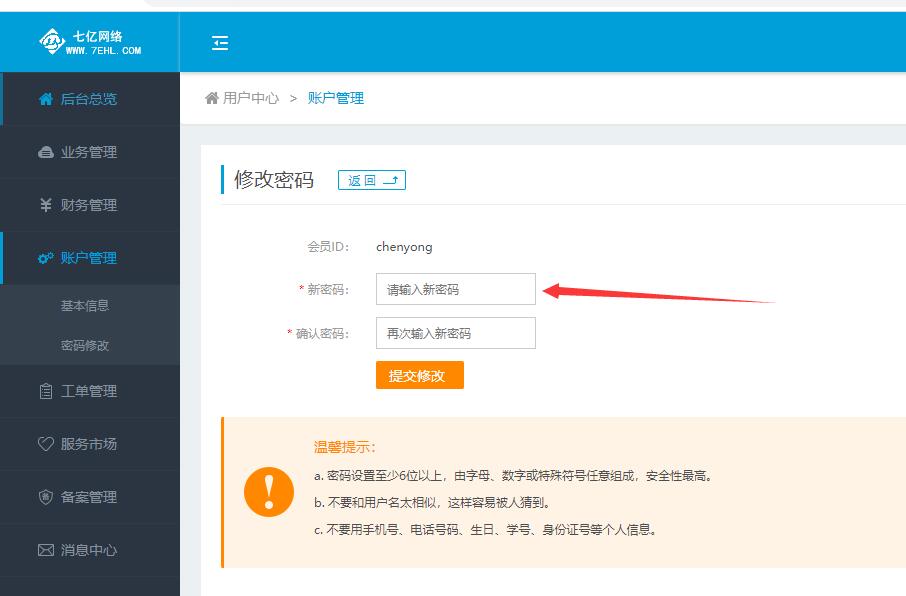Screen dimensions: 906x596
Task: Select the 基本信息 submenu item
Action: [85, 305]
